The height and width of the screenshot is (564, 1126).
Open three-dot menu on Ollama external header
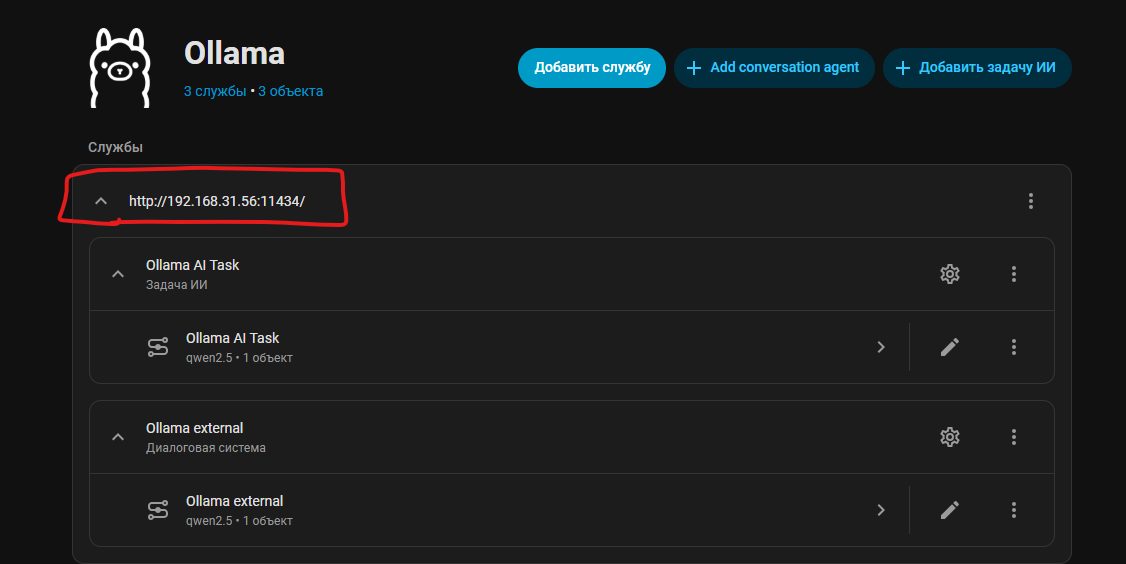[x=1013, y=437]
